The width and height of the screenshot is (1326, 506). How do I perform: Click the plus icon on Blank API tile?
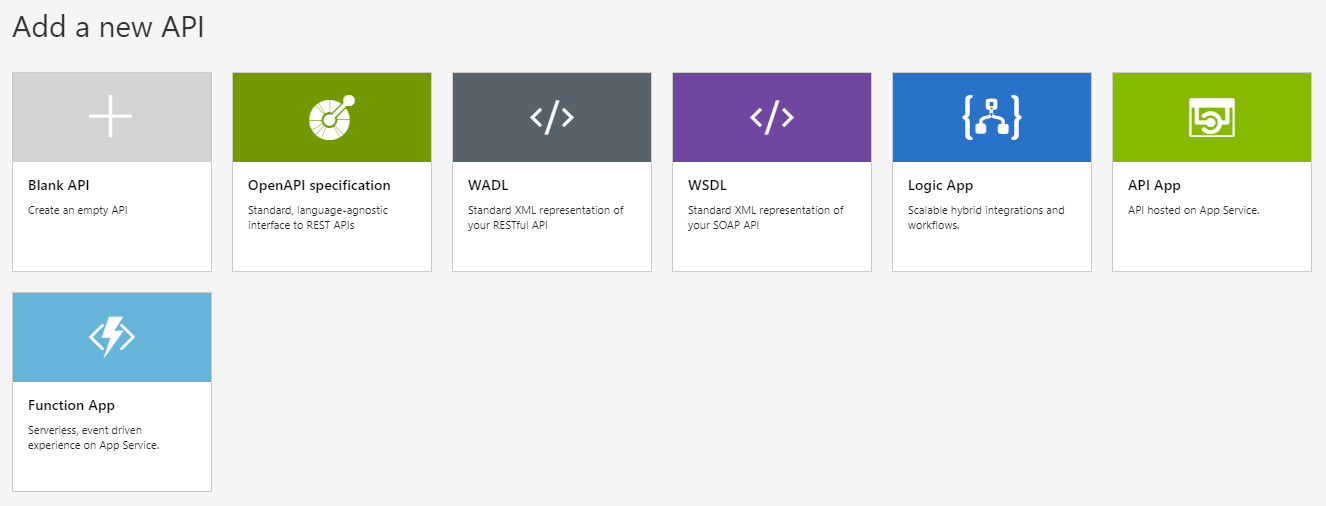point(111,117)
